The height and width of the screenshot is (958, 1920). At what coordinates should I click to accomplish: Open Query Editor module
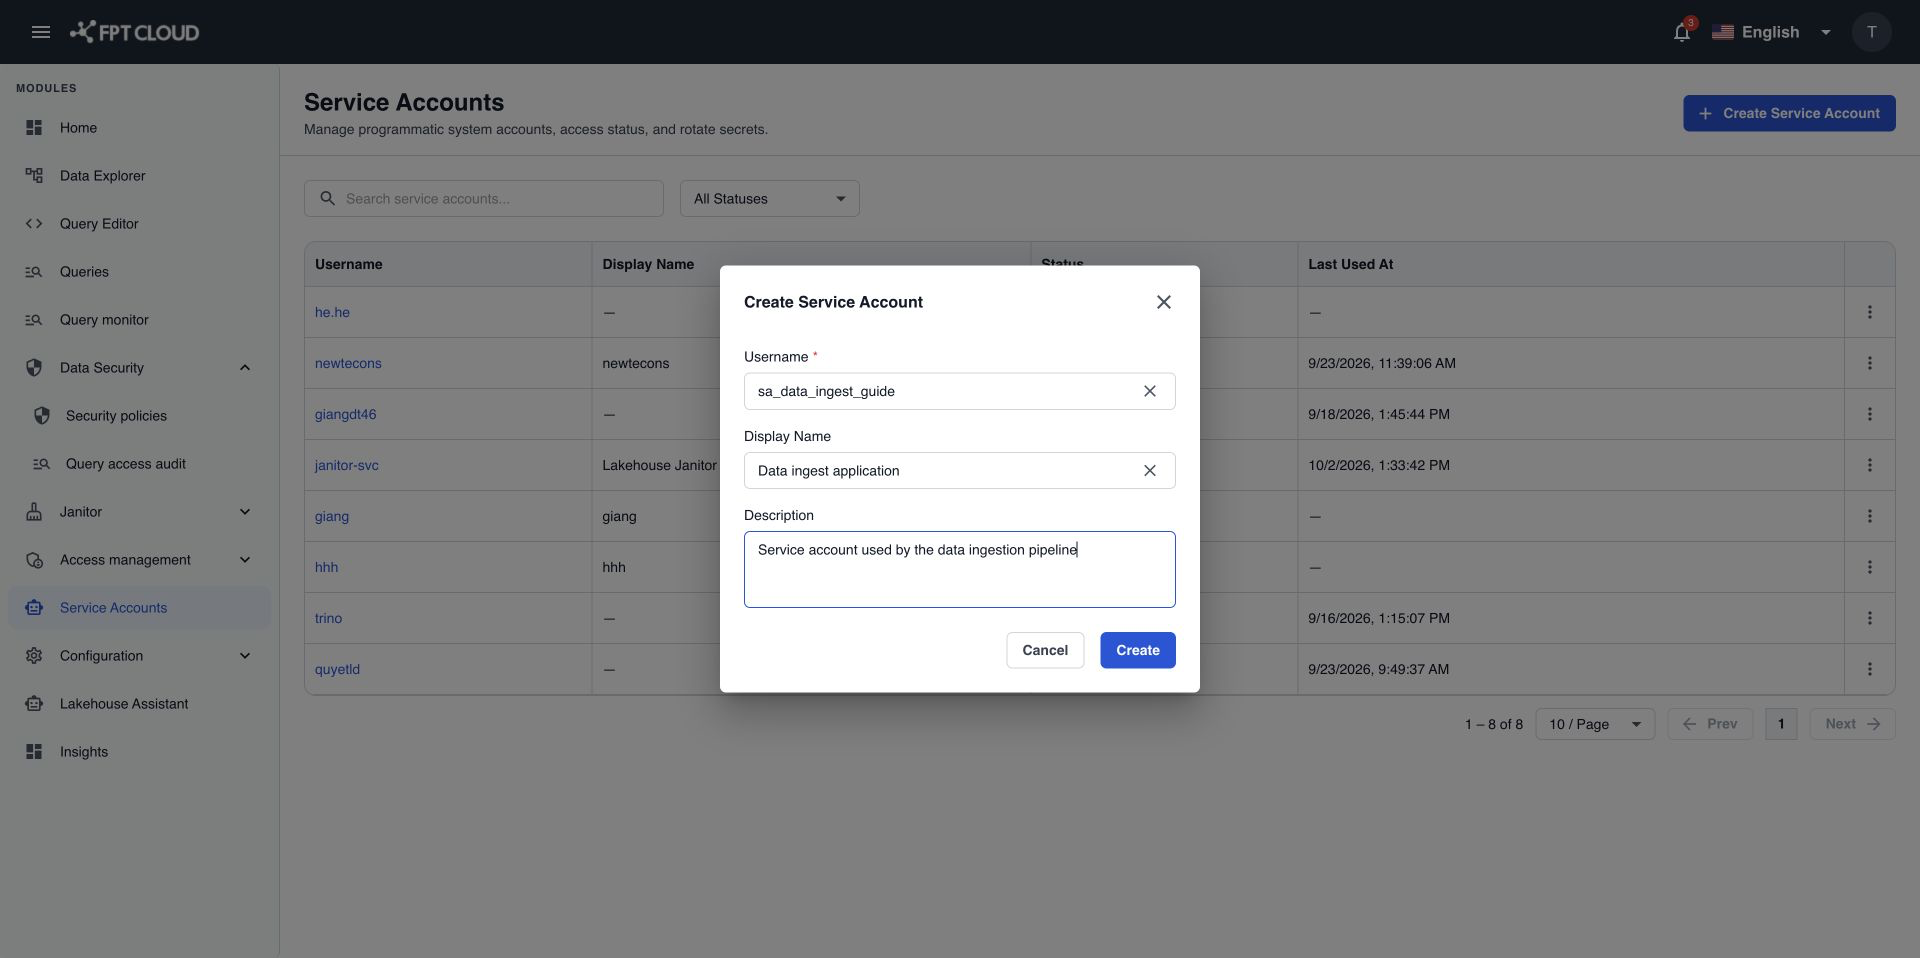(139, 224)
